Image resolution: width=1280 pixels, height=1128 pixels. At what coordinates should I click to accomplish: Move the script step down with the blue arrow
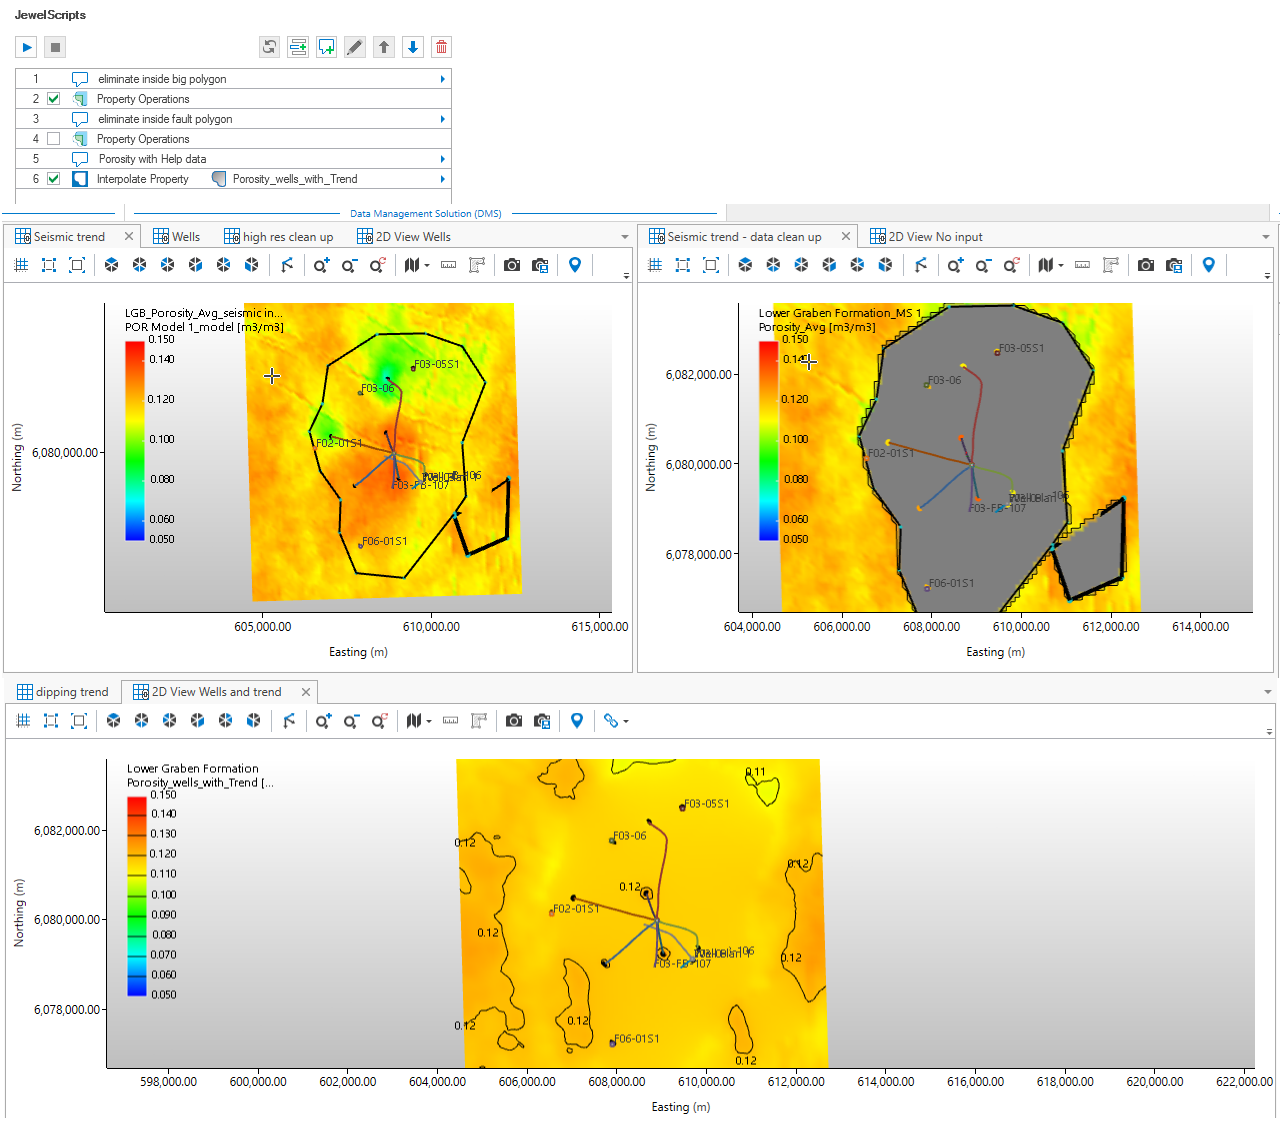click(x=412, y=47)
